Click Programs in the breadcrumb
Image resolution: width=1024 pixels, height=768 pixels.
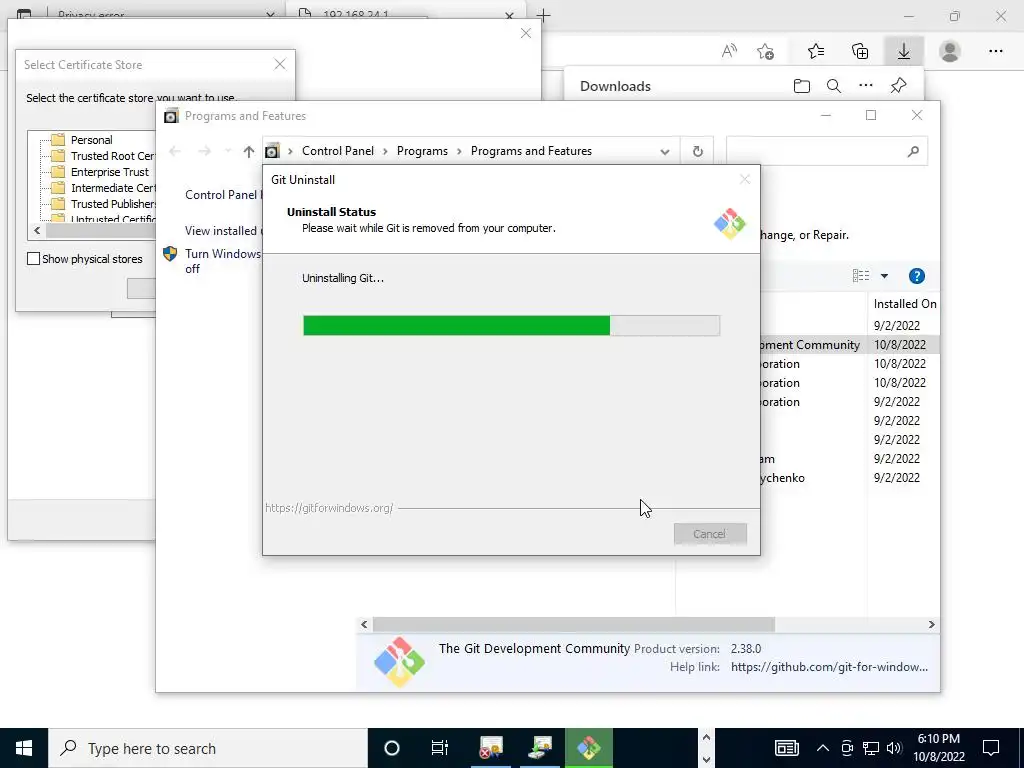click(x=422, y=151)
